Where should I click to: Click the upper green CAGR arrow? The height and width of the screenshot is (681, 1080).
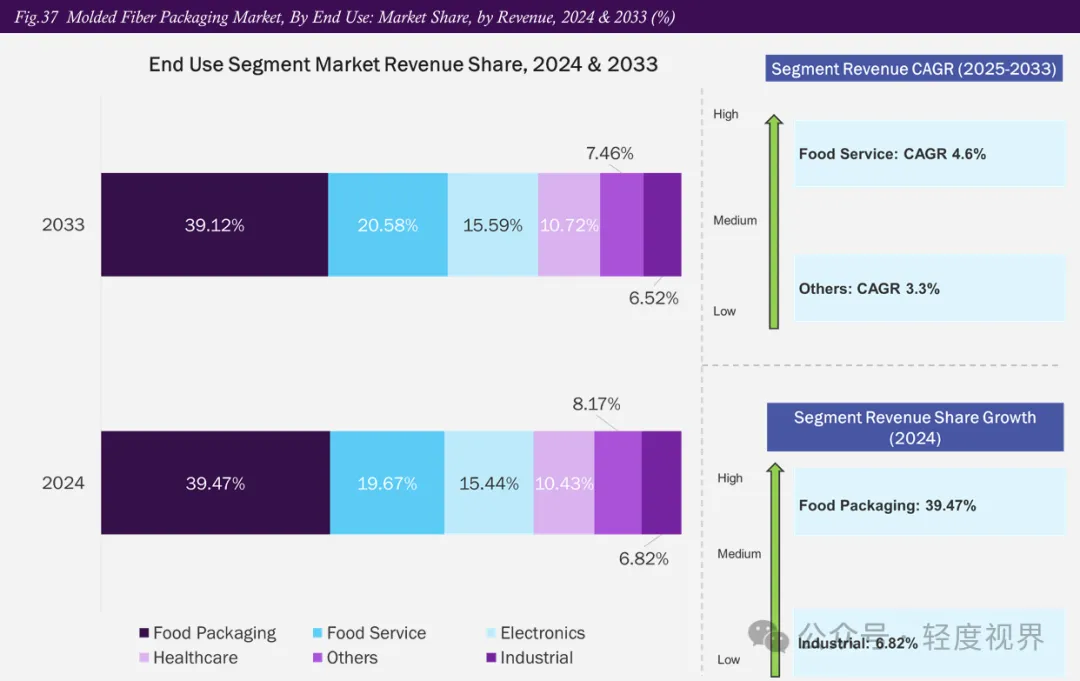773,222
